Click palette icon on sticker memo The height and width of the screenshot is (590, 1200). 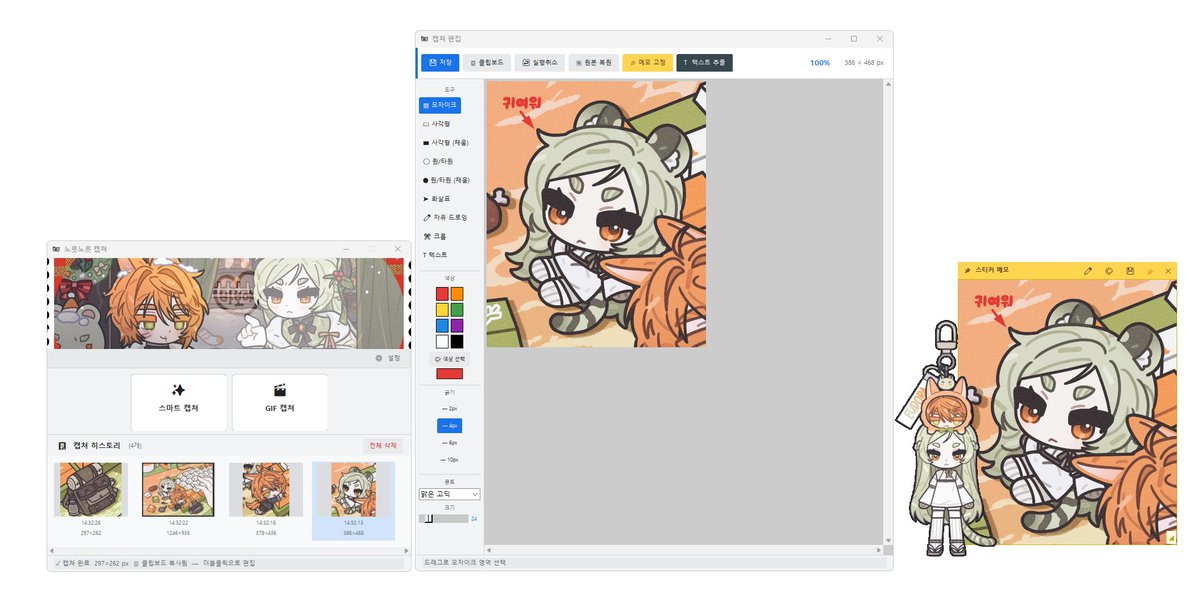pos(1109,271)
